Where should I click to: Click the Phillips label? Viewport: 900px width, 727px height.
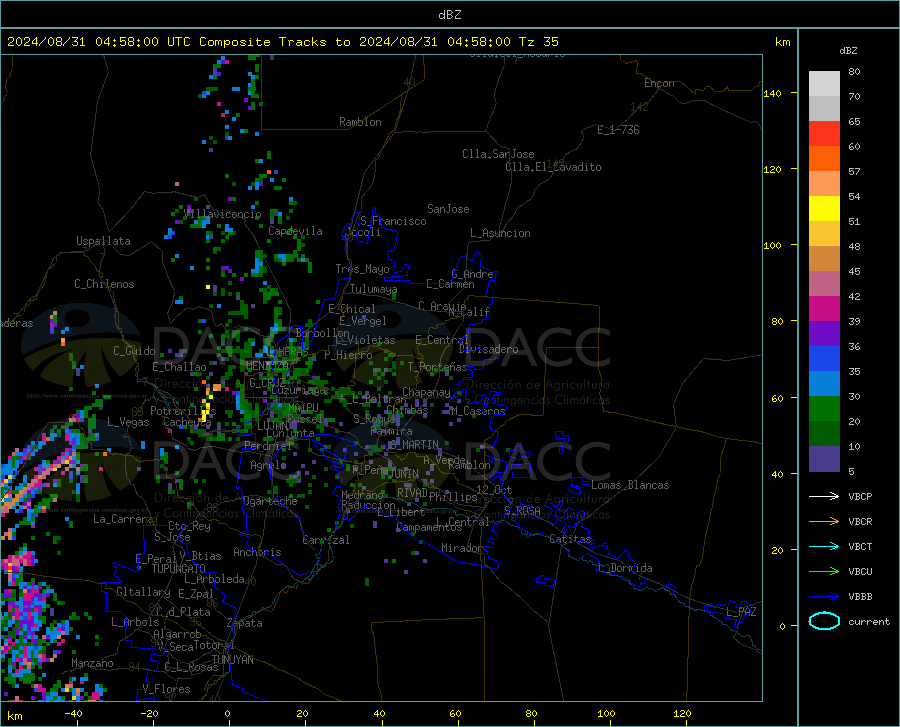coord(453,497)
